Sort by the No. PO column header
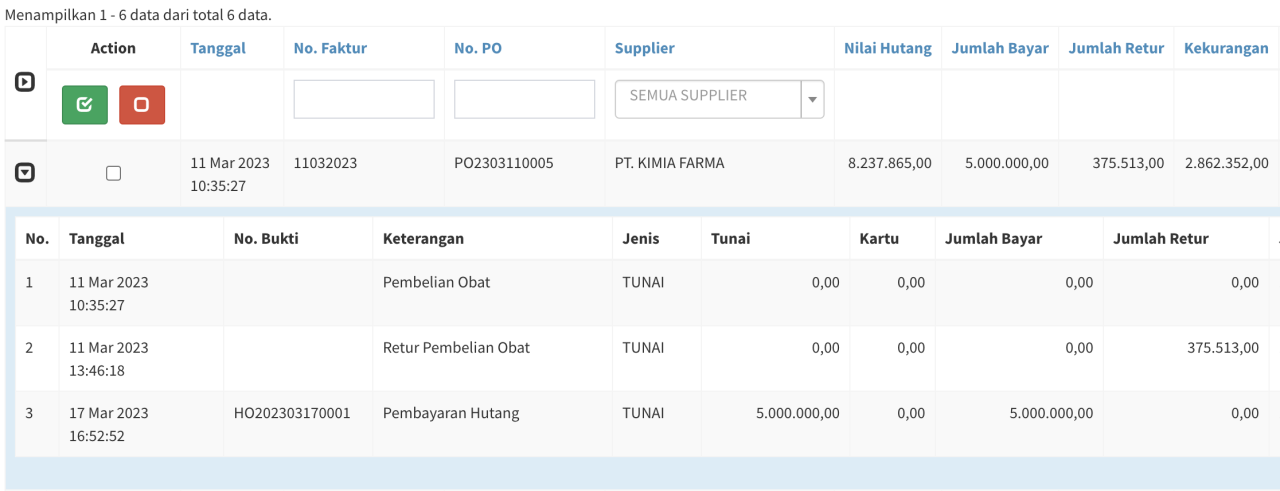The width and height of the screenshot is (1280, 491). tap(478, 48)
